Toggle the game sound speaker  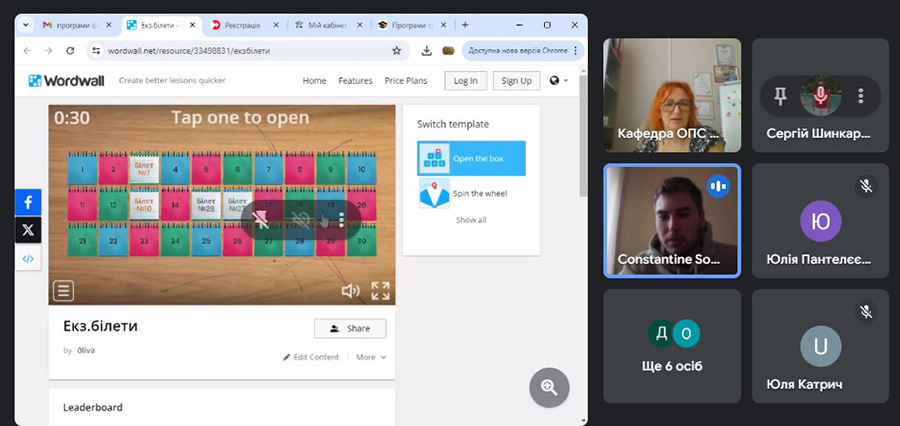point(350,291)
